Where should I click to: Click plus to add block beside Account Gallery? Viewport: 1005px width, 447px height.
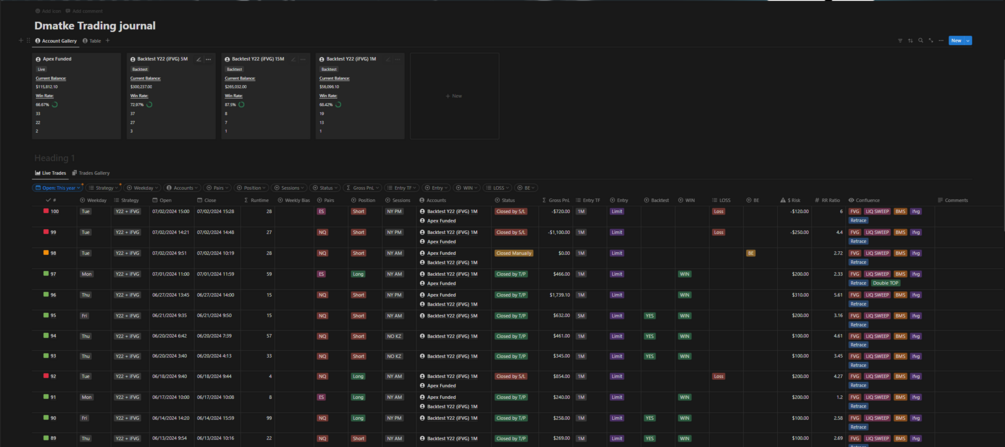point(21,40)
